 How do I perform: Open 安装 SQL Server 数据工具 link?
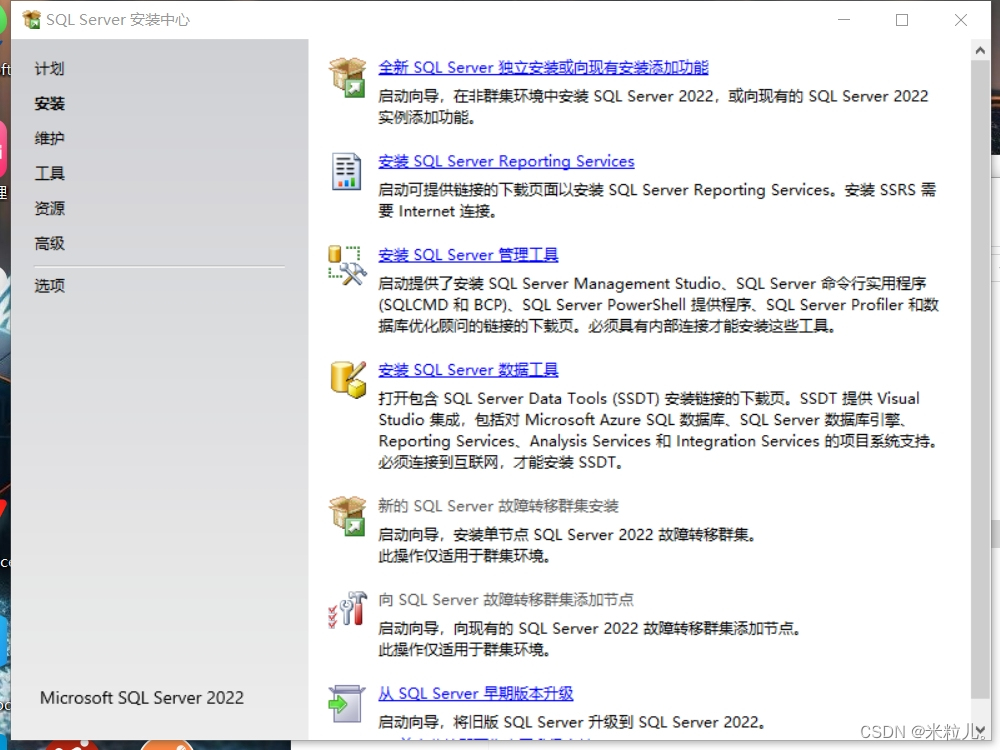tap(468, 370)
